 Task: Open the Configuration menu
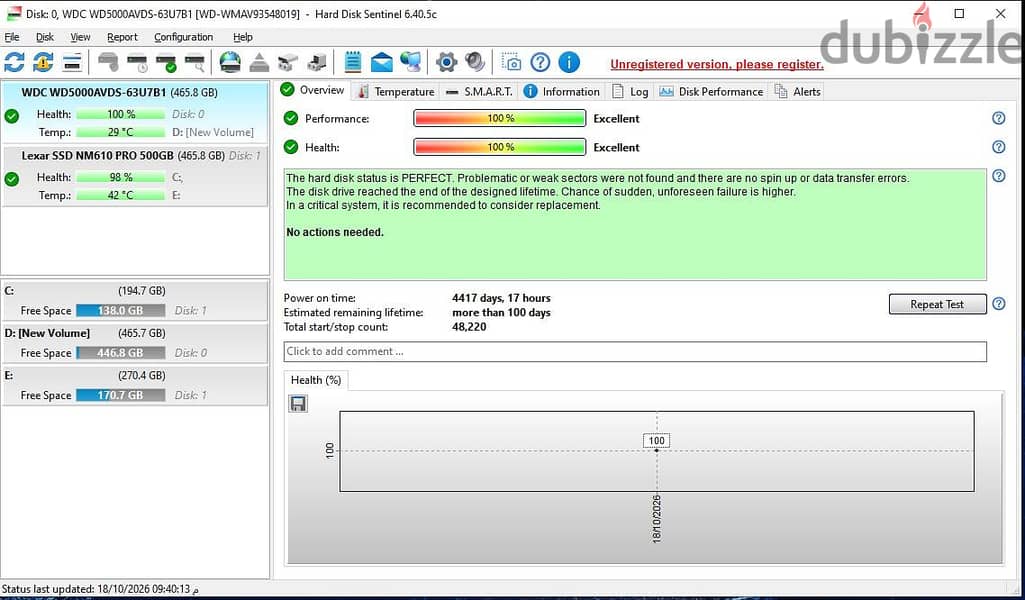pyautogui.click(x=184, y=37)
